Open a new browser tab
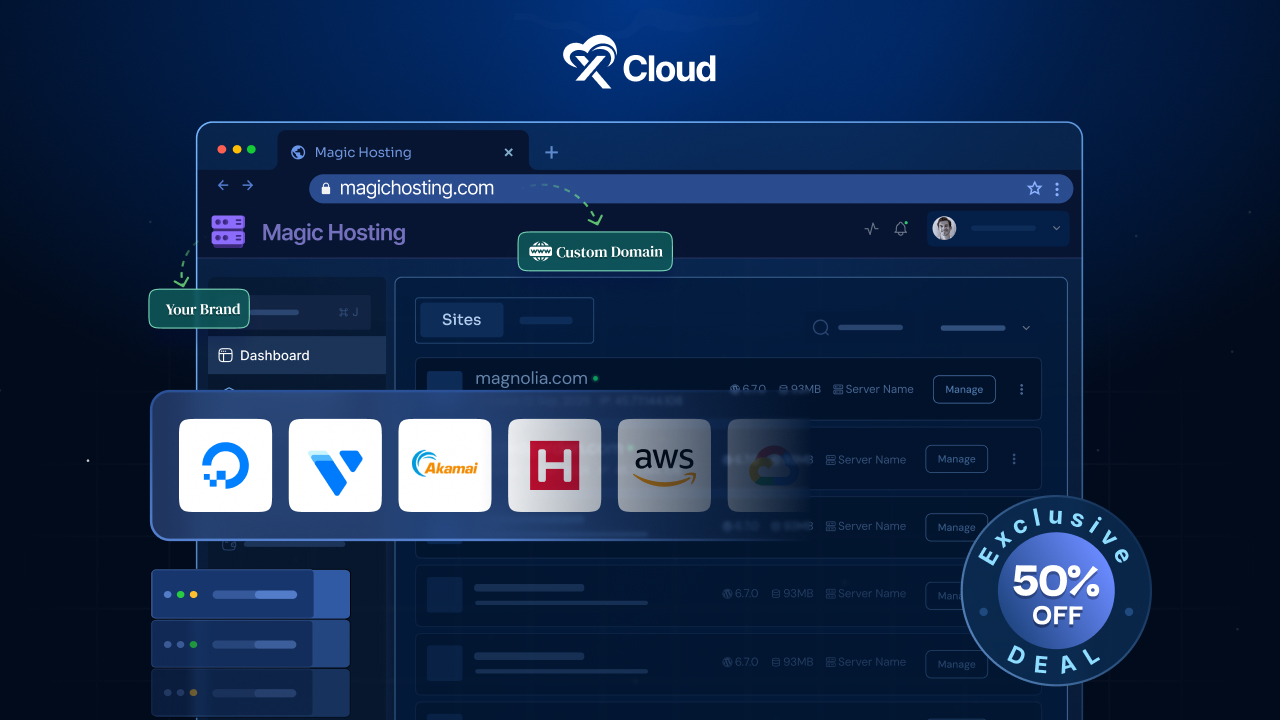 tap(551, 152)
